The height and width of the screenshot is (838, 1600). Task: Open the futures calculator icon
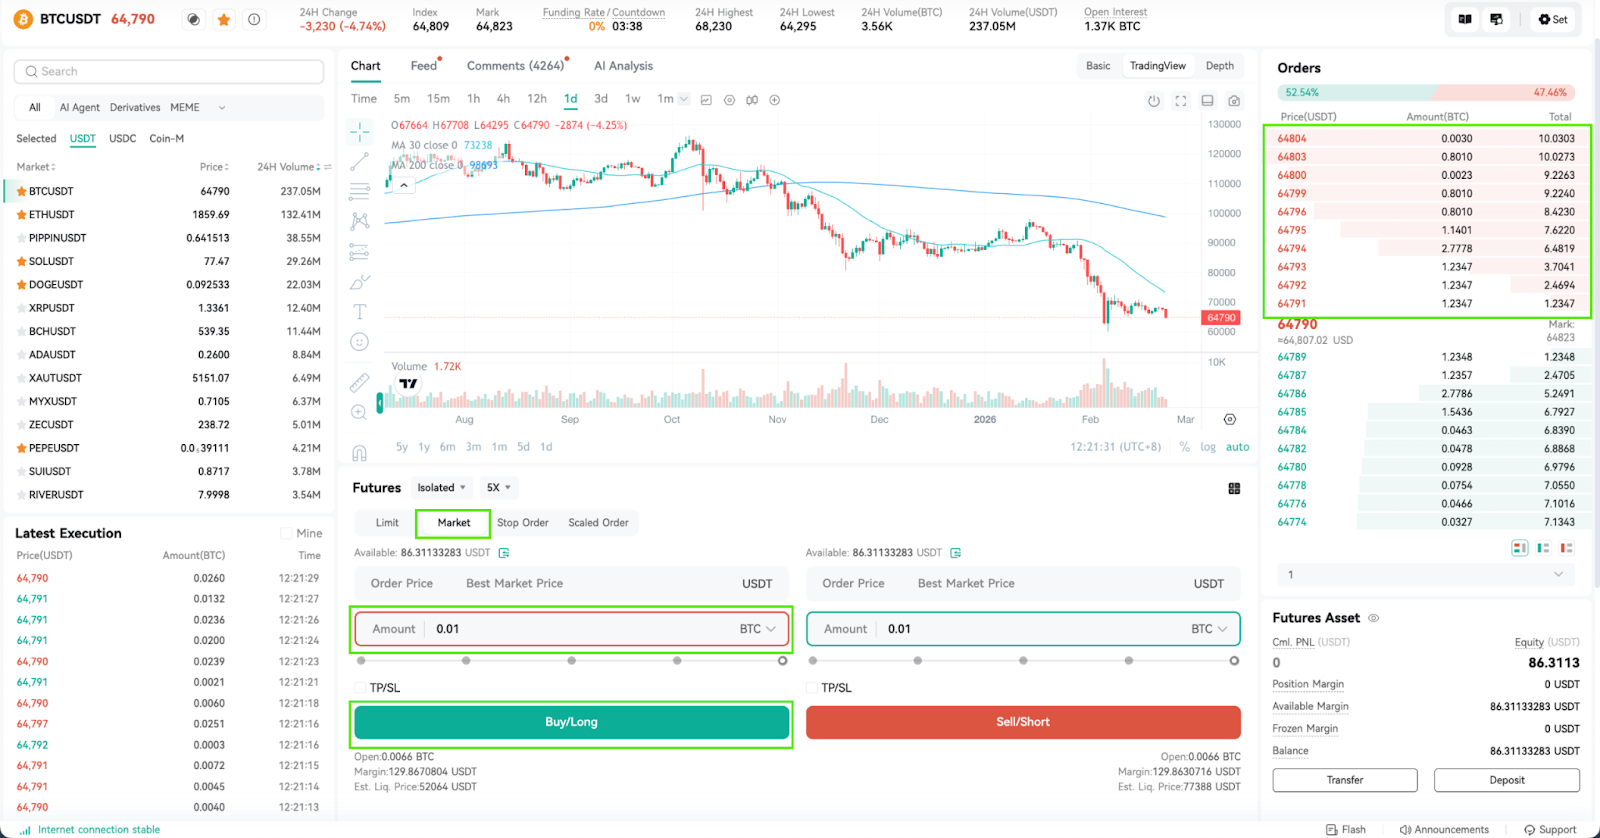tap(1234, 488)
